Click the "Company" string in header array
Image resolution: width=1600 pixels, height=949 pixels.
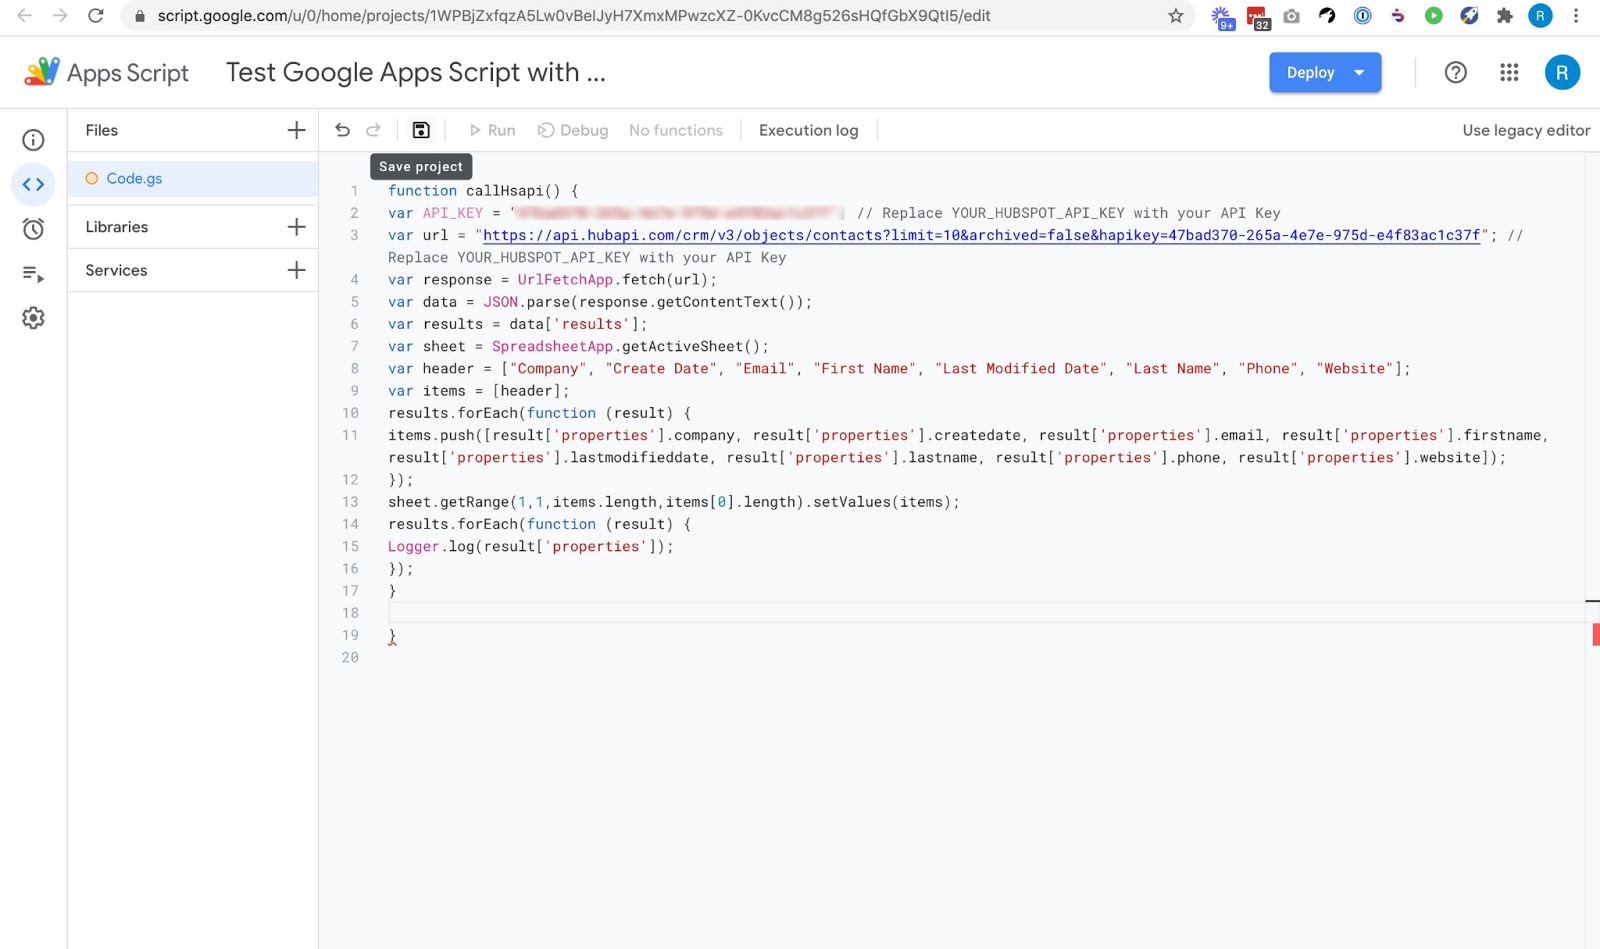[548, 369]
